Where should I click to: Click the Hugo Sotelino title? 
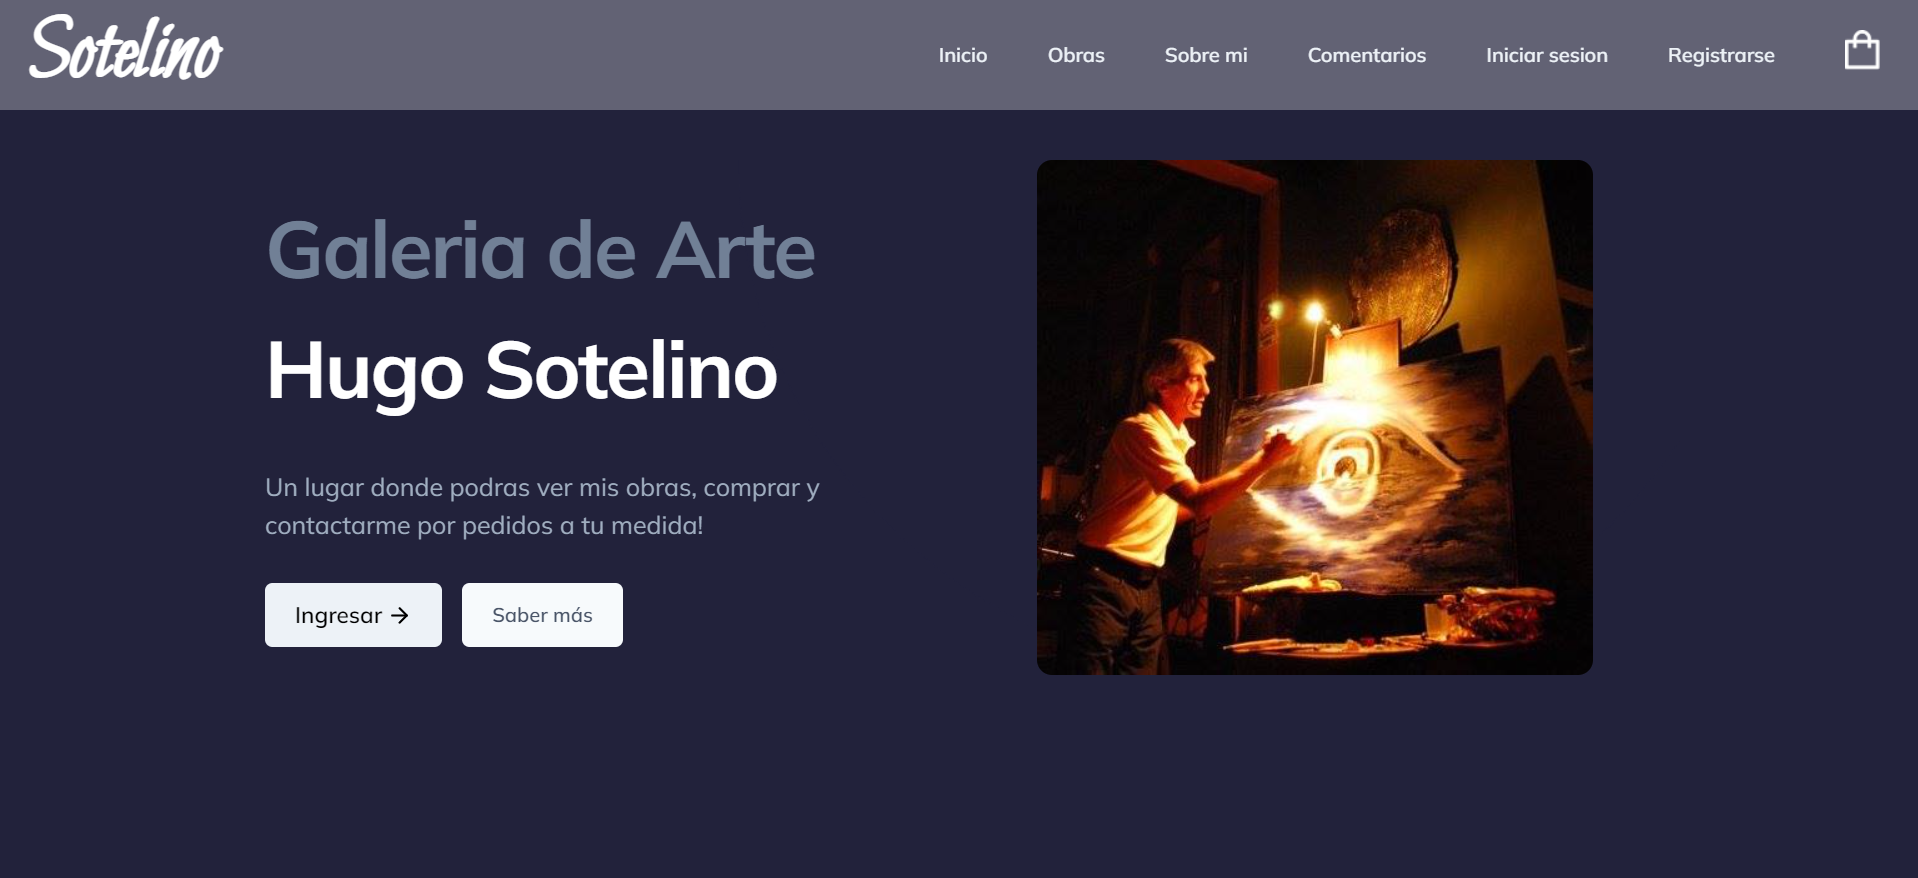521,371
